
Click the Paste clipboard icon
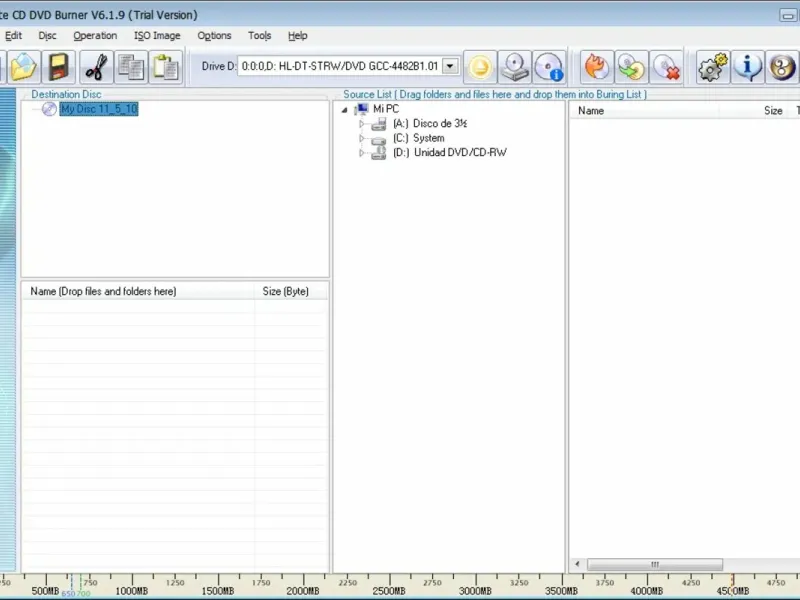(x=166, y=67)
